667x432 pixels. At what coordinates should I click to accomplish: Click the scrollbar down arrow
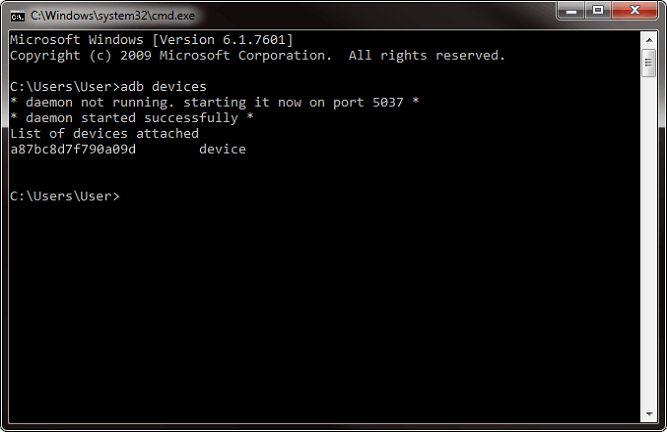(x=649, y=414)
